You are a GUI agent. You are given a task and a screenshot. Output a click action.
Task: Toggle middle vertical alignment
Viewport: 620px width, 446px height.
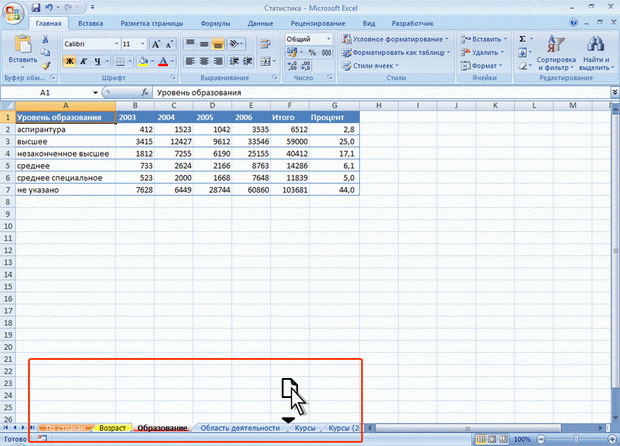pyautogui.click(x=204, y=43)
